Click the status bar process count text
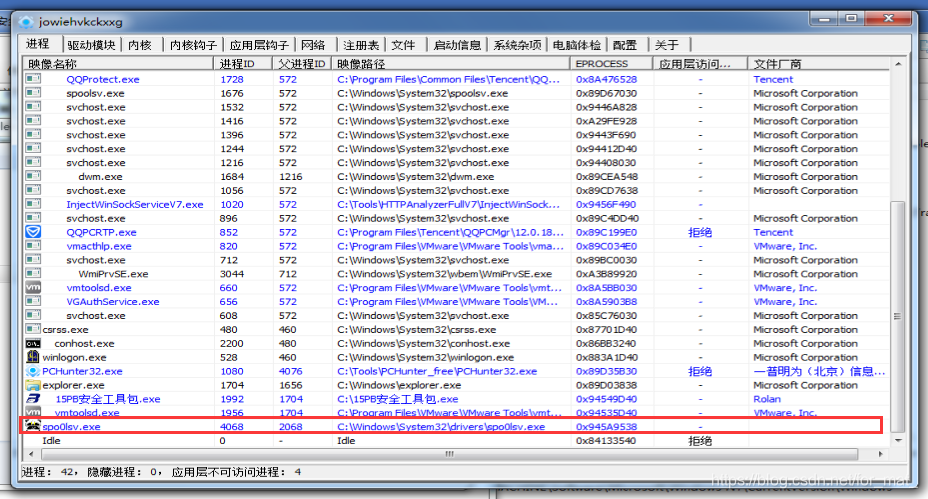Image resolution: width=928 pixels, height=499 pixels. click(x=162, y=472)
